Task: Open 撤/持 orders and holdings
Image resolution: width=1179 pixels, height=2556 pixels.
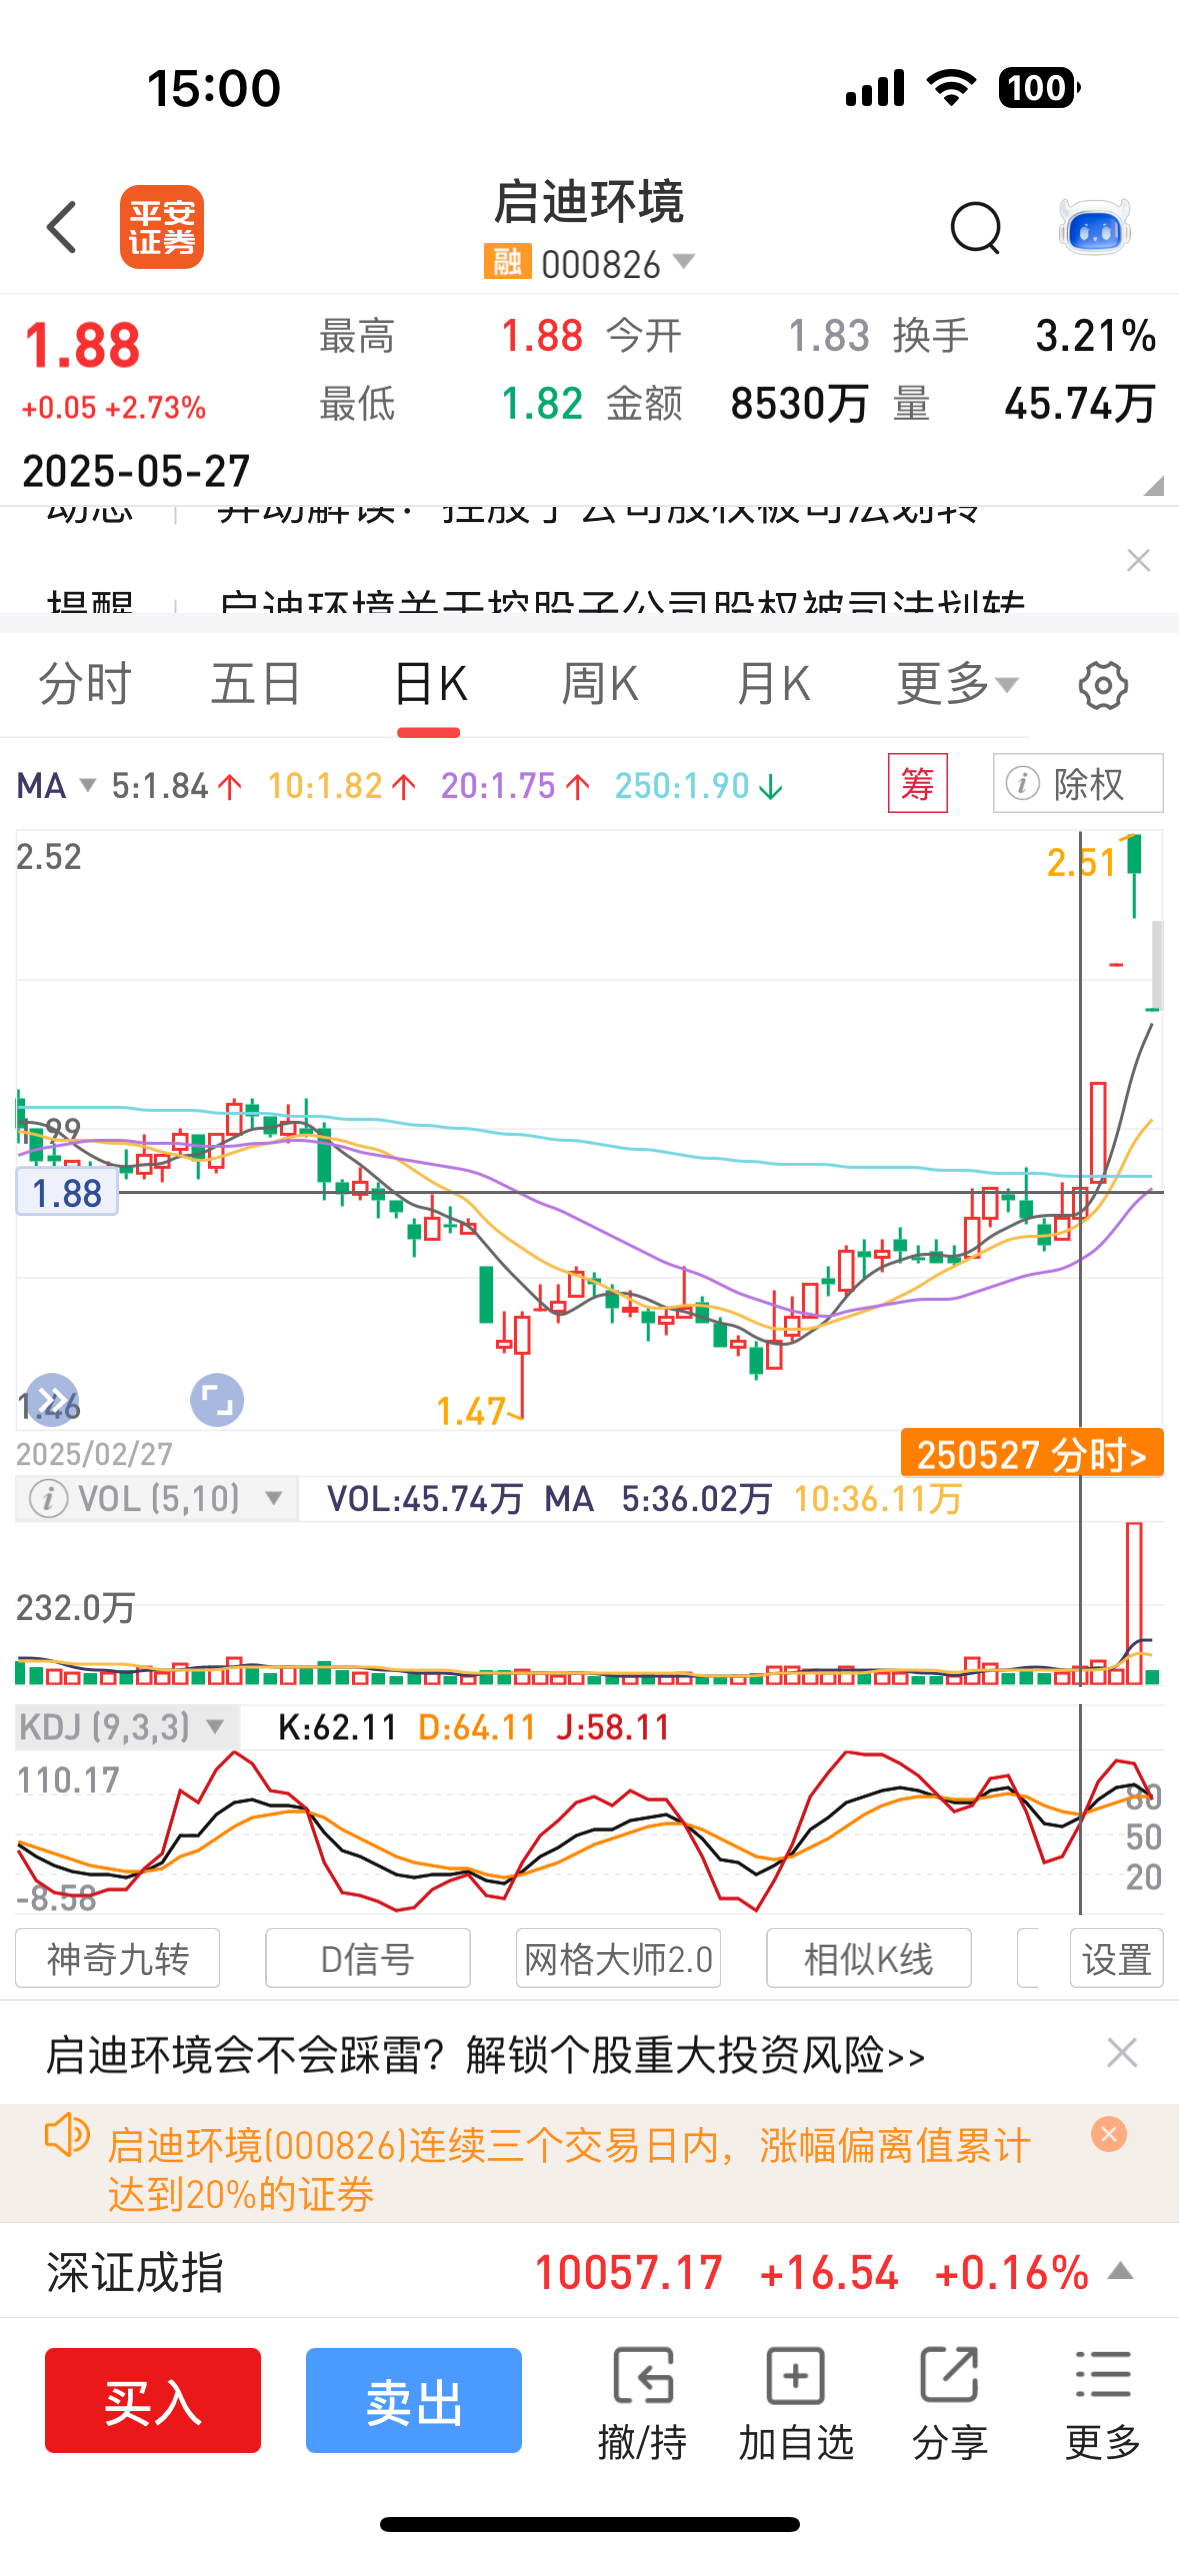Action: pyautogui.click(x=642, y=2403)
